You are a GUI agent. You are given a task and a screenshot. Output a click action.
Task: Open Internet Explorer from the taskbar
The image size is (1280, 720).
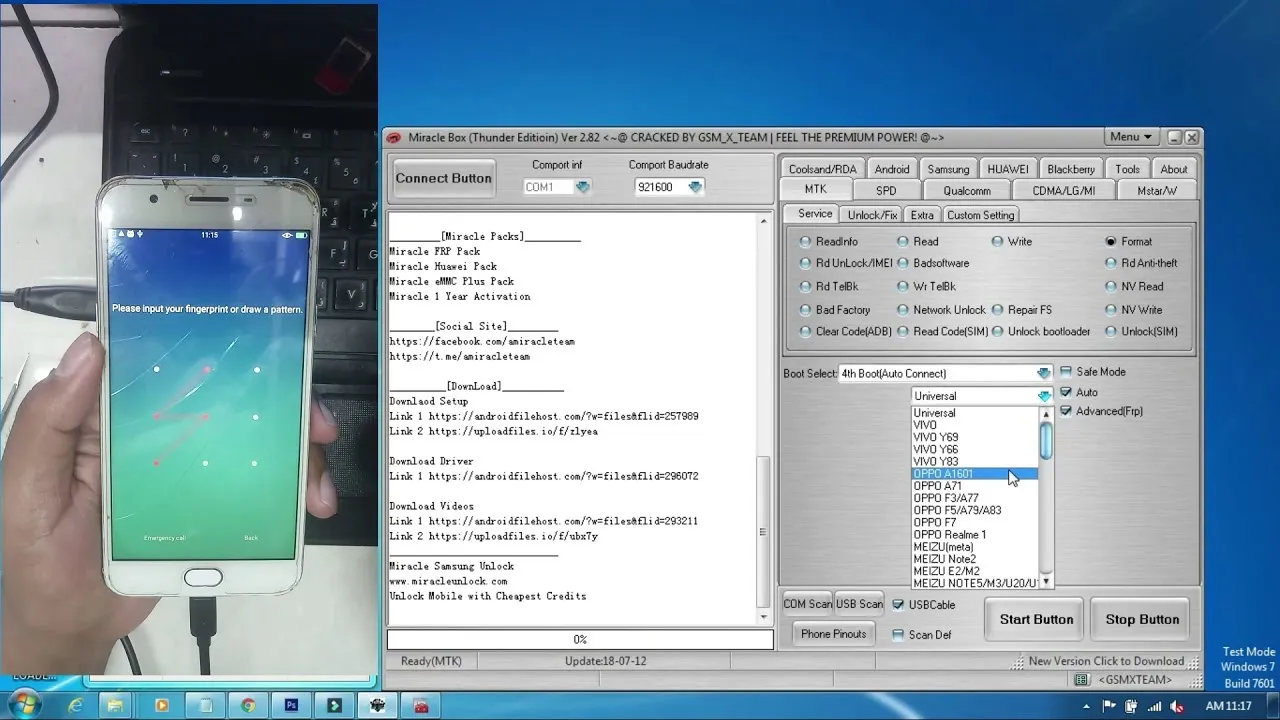point(75,705)
